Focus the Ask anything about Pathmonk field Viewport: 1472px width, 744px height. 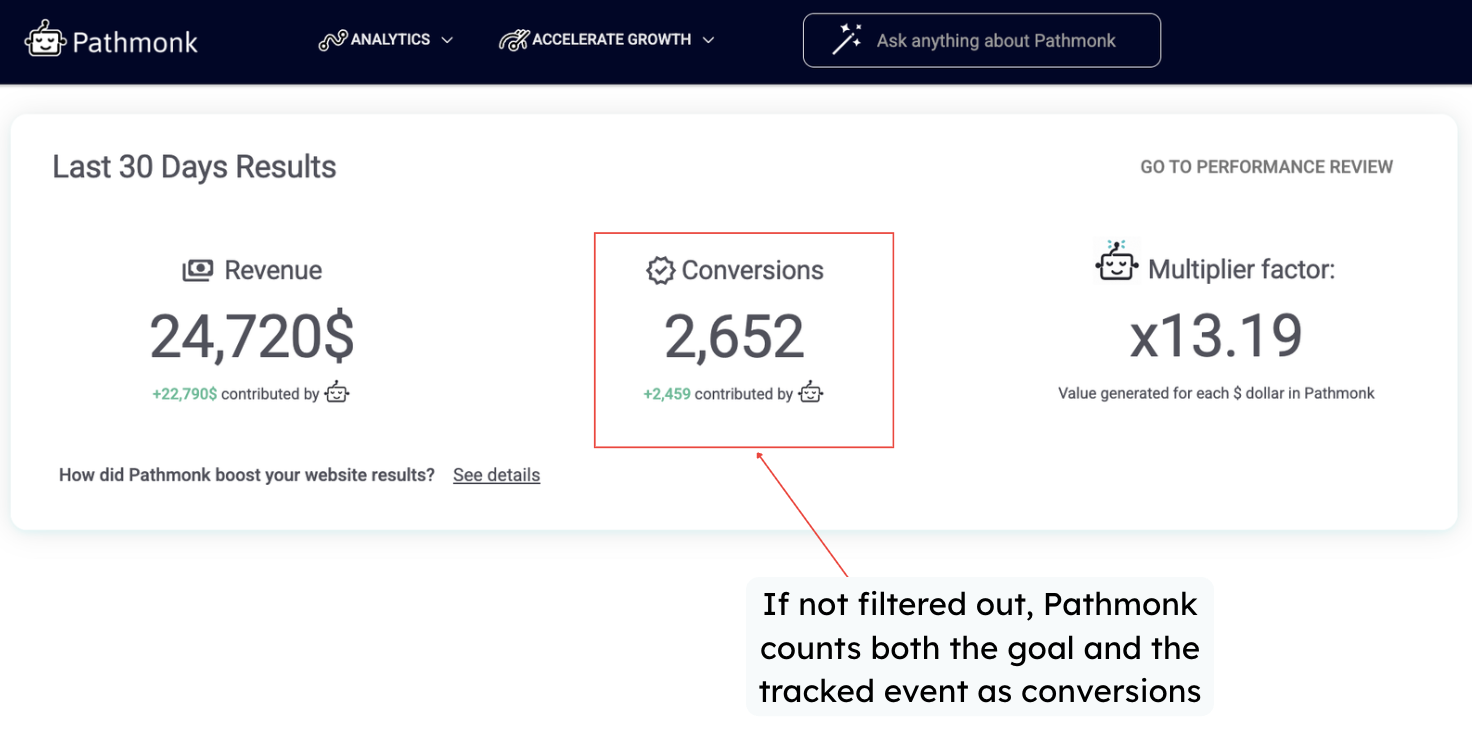(x=982, y=40)
